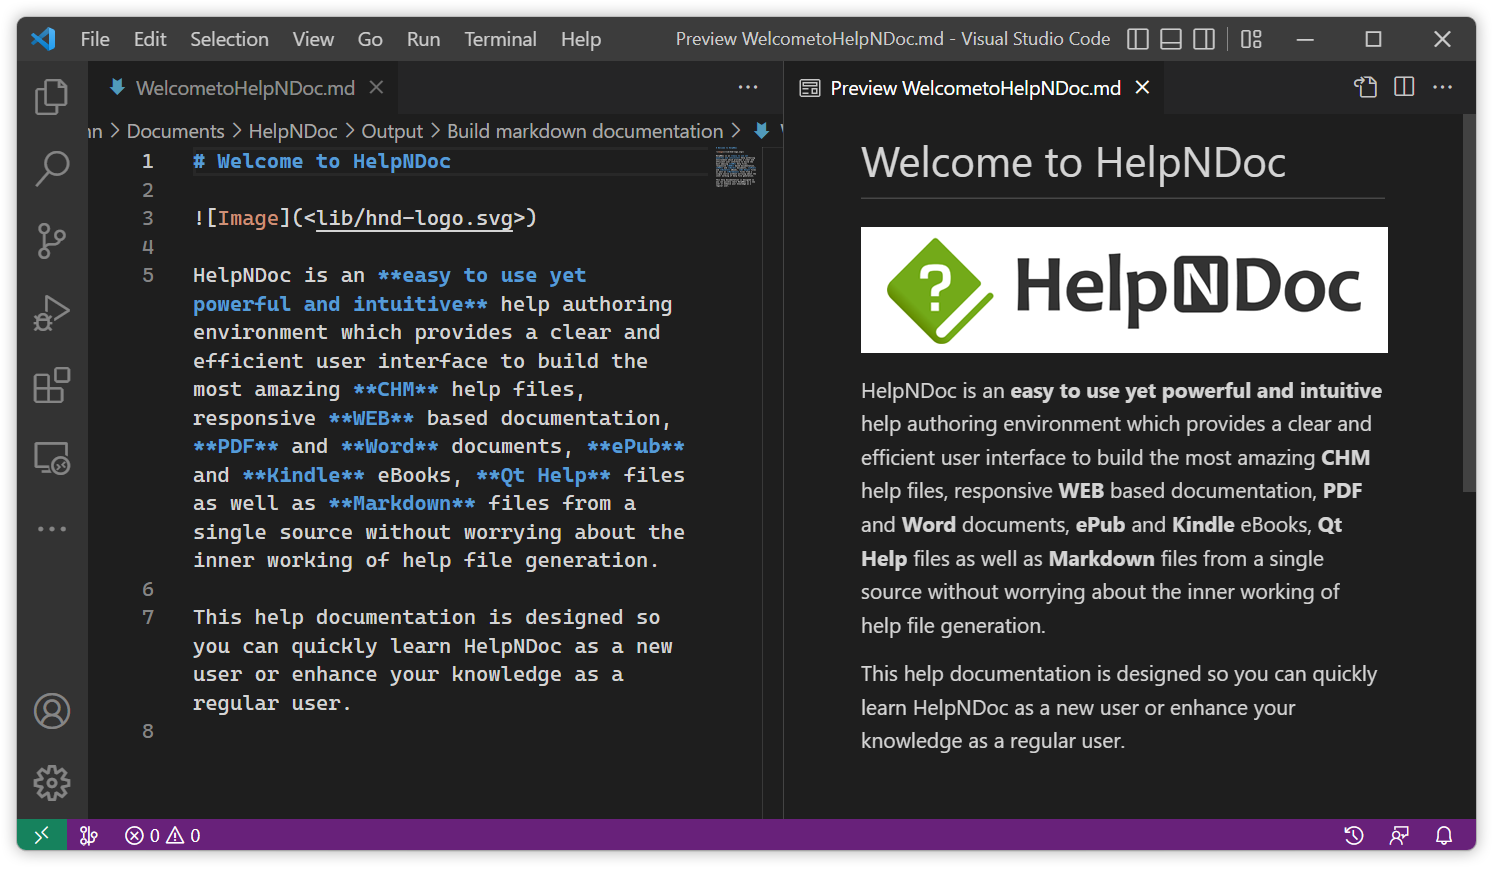Open the Terminal menu
Image resolution: width=1494 pixels, height=869 pixels.
(500, 39)
